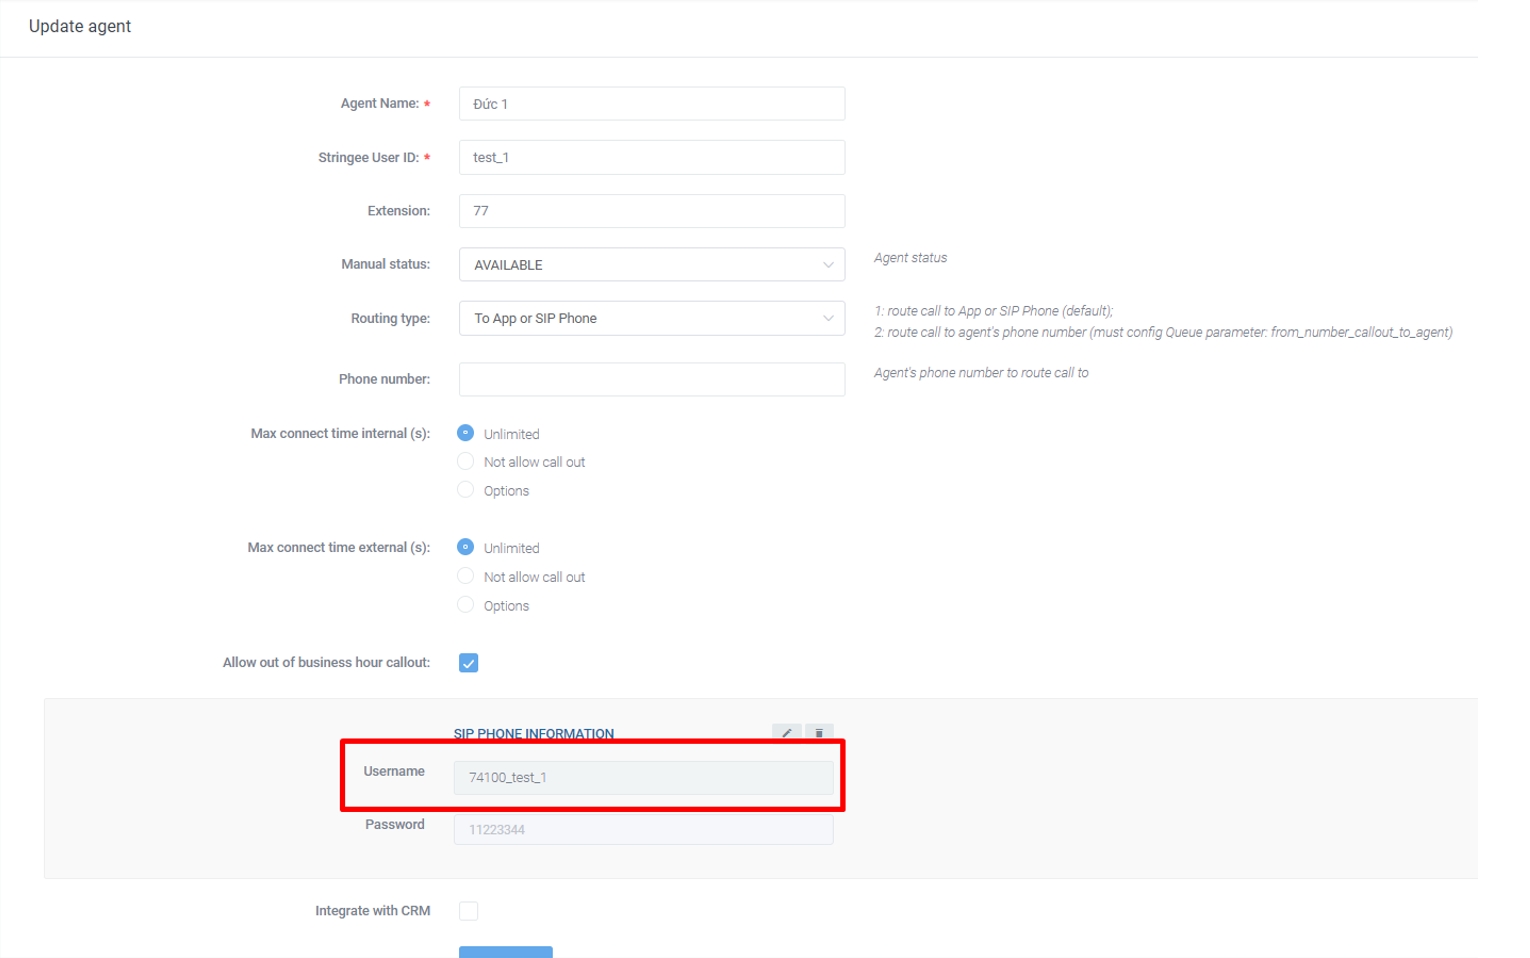The image size is (1530, 958).
Task: Choose Not allow call out for internal
Action: coord(465,461)
